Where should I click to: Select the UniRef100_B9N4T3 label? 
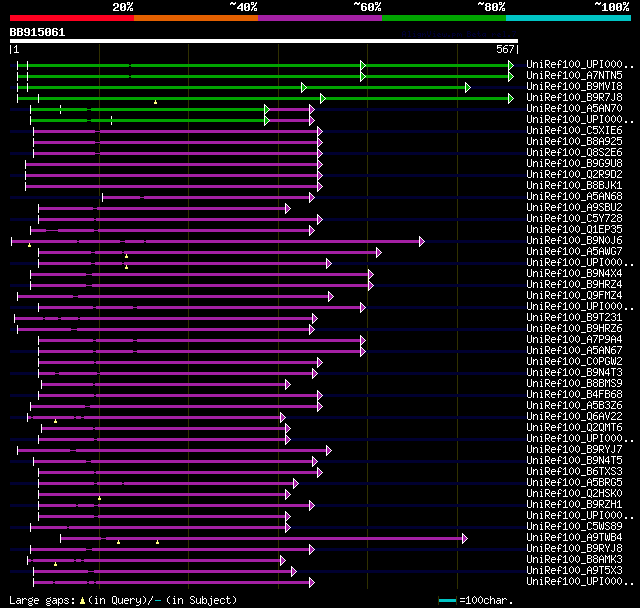click(574, 373)
